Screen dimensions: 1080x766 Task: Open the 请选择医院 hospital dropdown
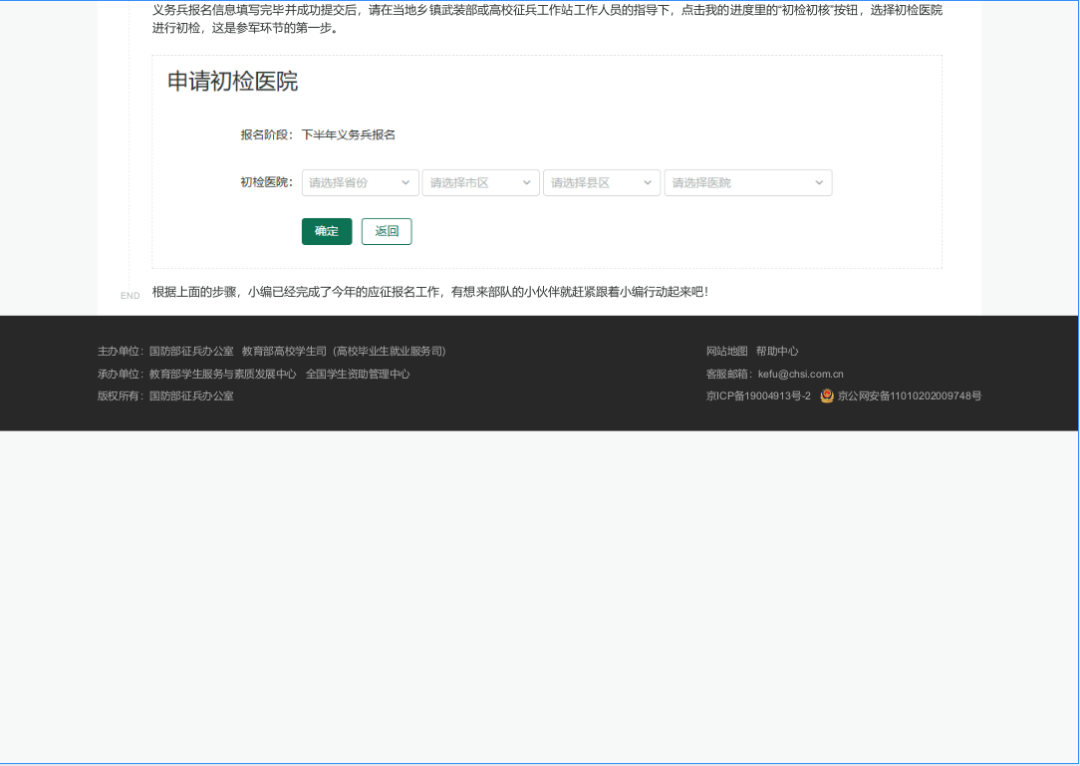point(740,182)
